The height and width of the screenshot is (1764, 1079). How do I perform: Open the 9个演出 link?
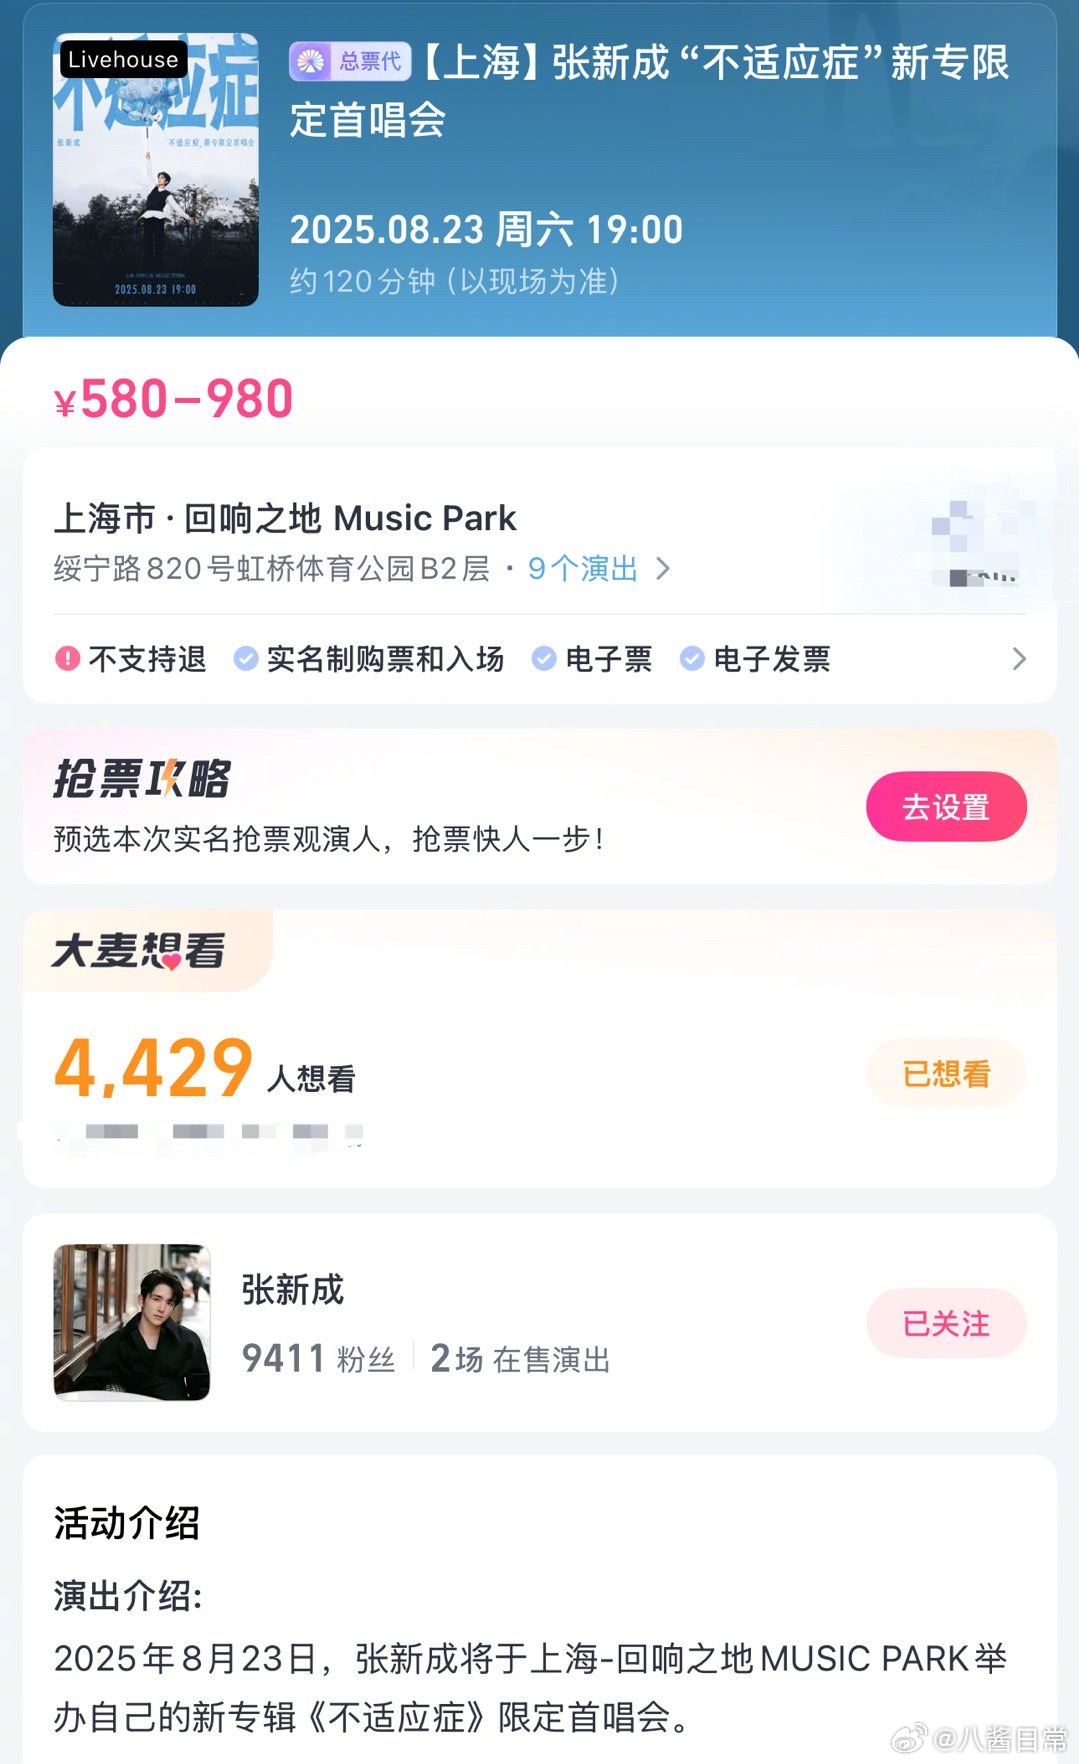[x=583, y=569]
